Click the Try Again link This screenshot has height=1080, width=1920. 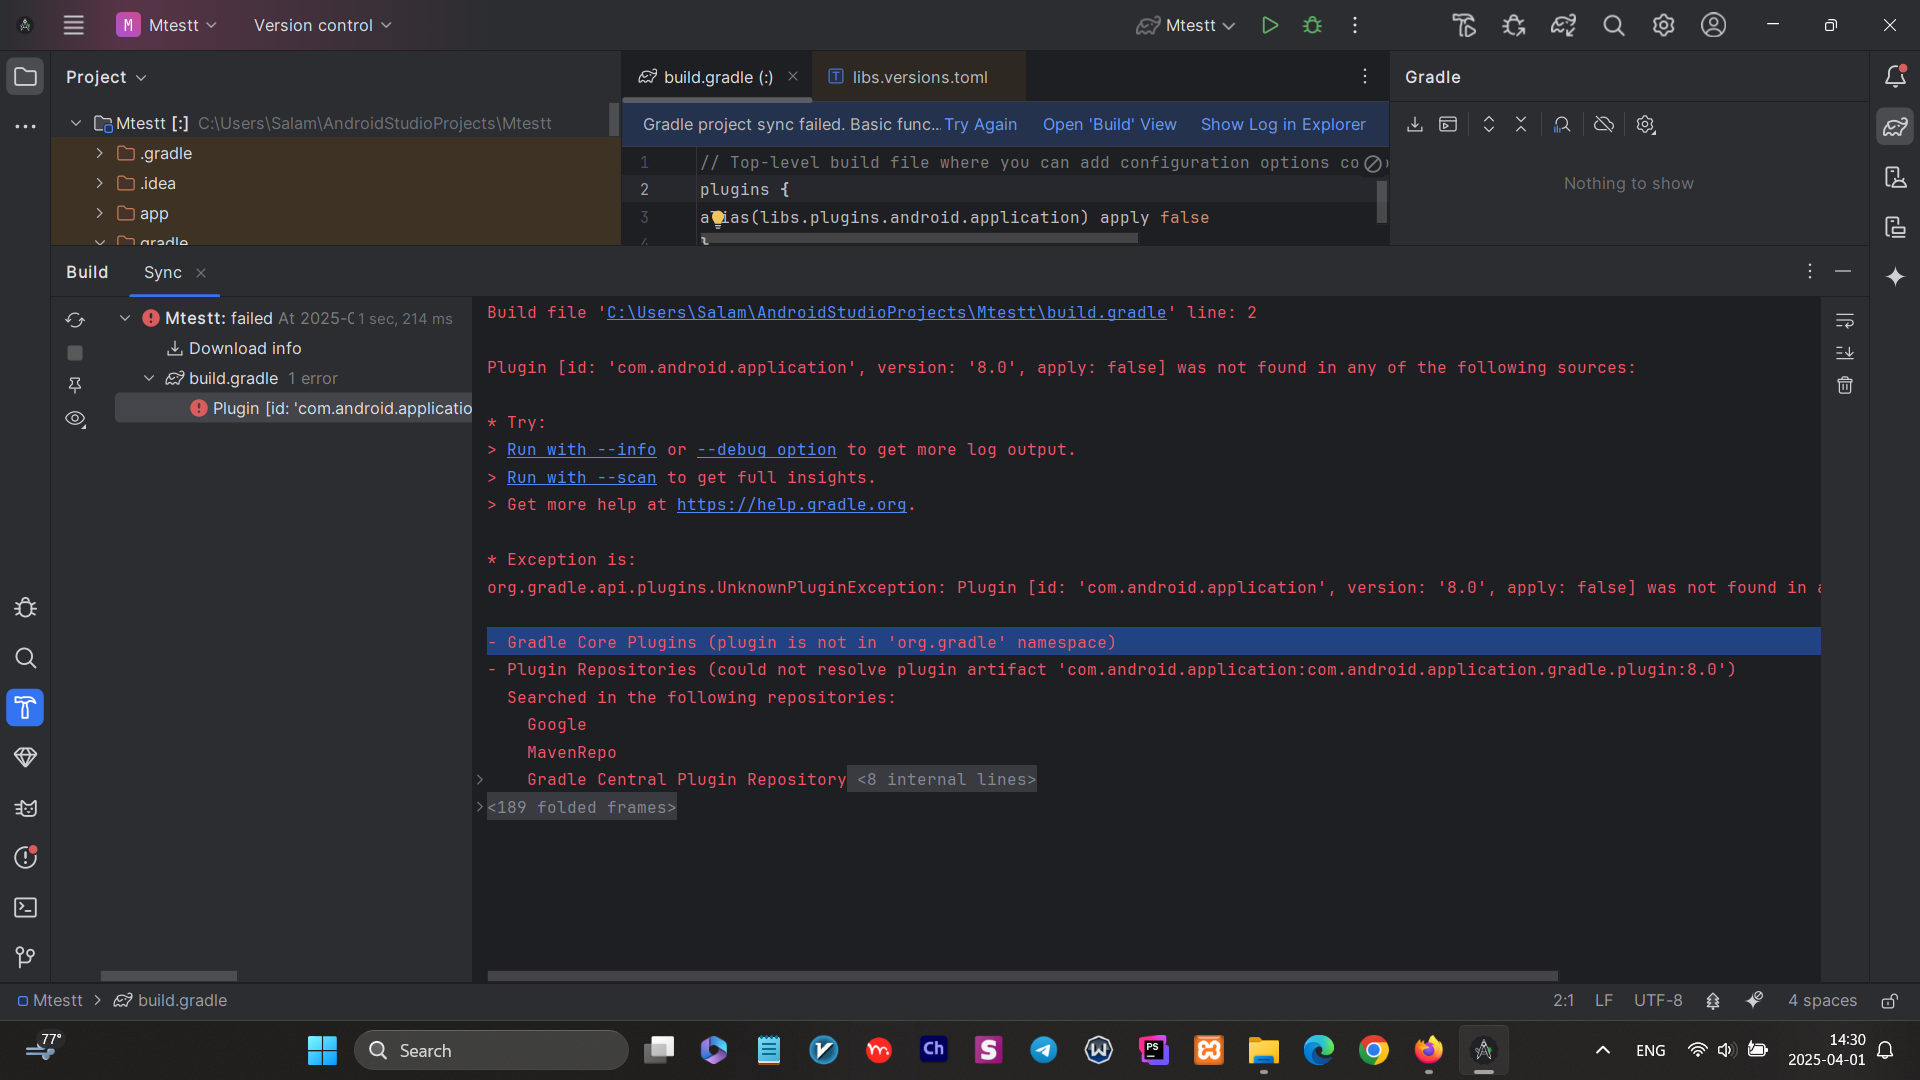[x=980, y=125]
